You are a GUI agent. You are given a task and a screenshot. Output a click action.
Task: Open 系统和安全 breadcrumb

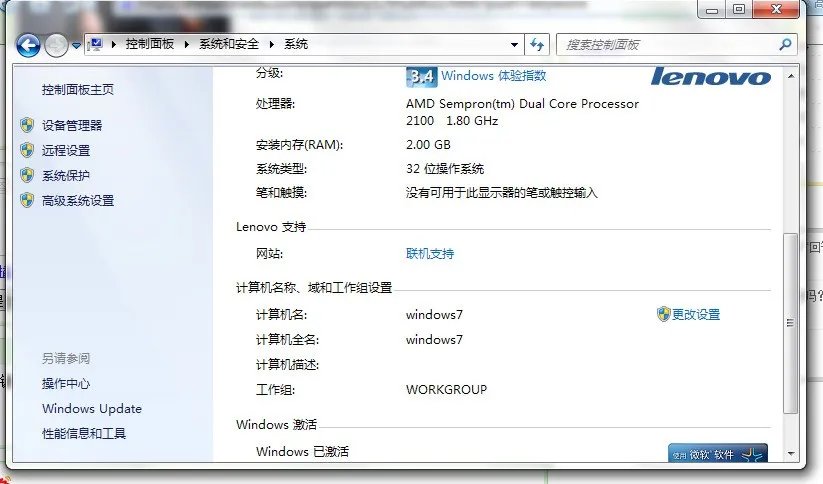229,44
